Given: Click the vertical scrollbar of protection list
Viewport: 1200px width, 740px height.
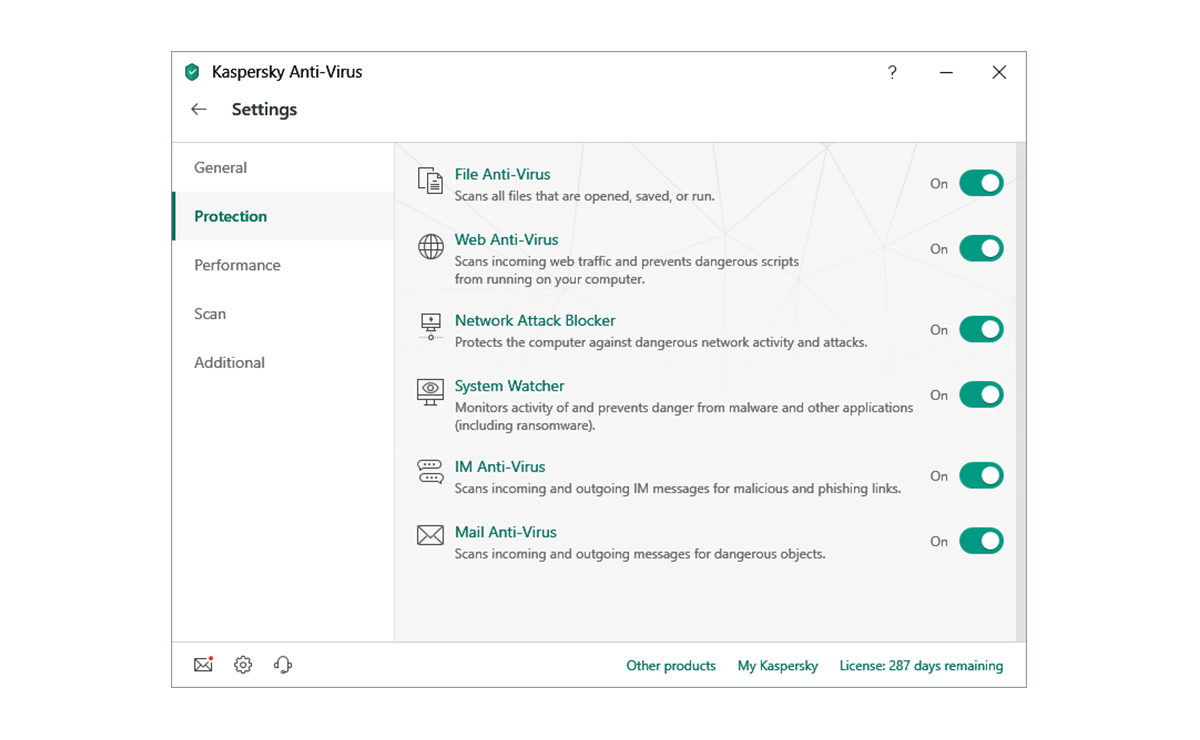Looking at the screenshot, I should pos(1020,390).
